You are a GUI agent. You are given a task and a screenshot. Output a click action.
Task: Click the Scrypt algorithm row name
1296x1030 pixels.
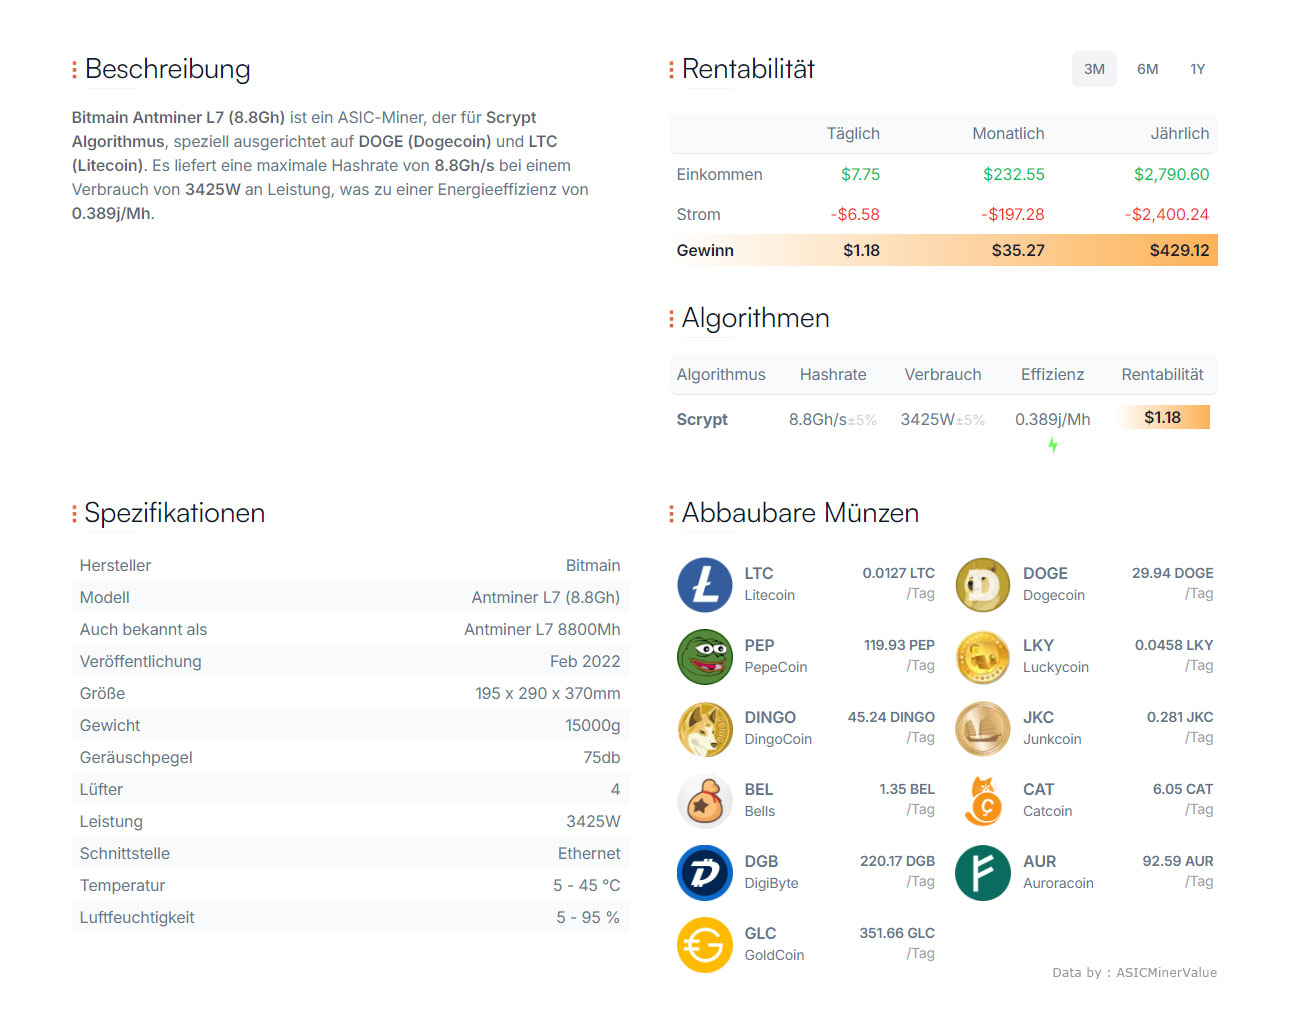click(x=702, y=419)
